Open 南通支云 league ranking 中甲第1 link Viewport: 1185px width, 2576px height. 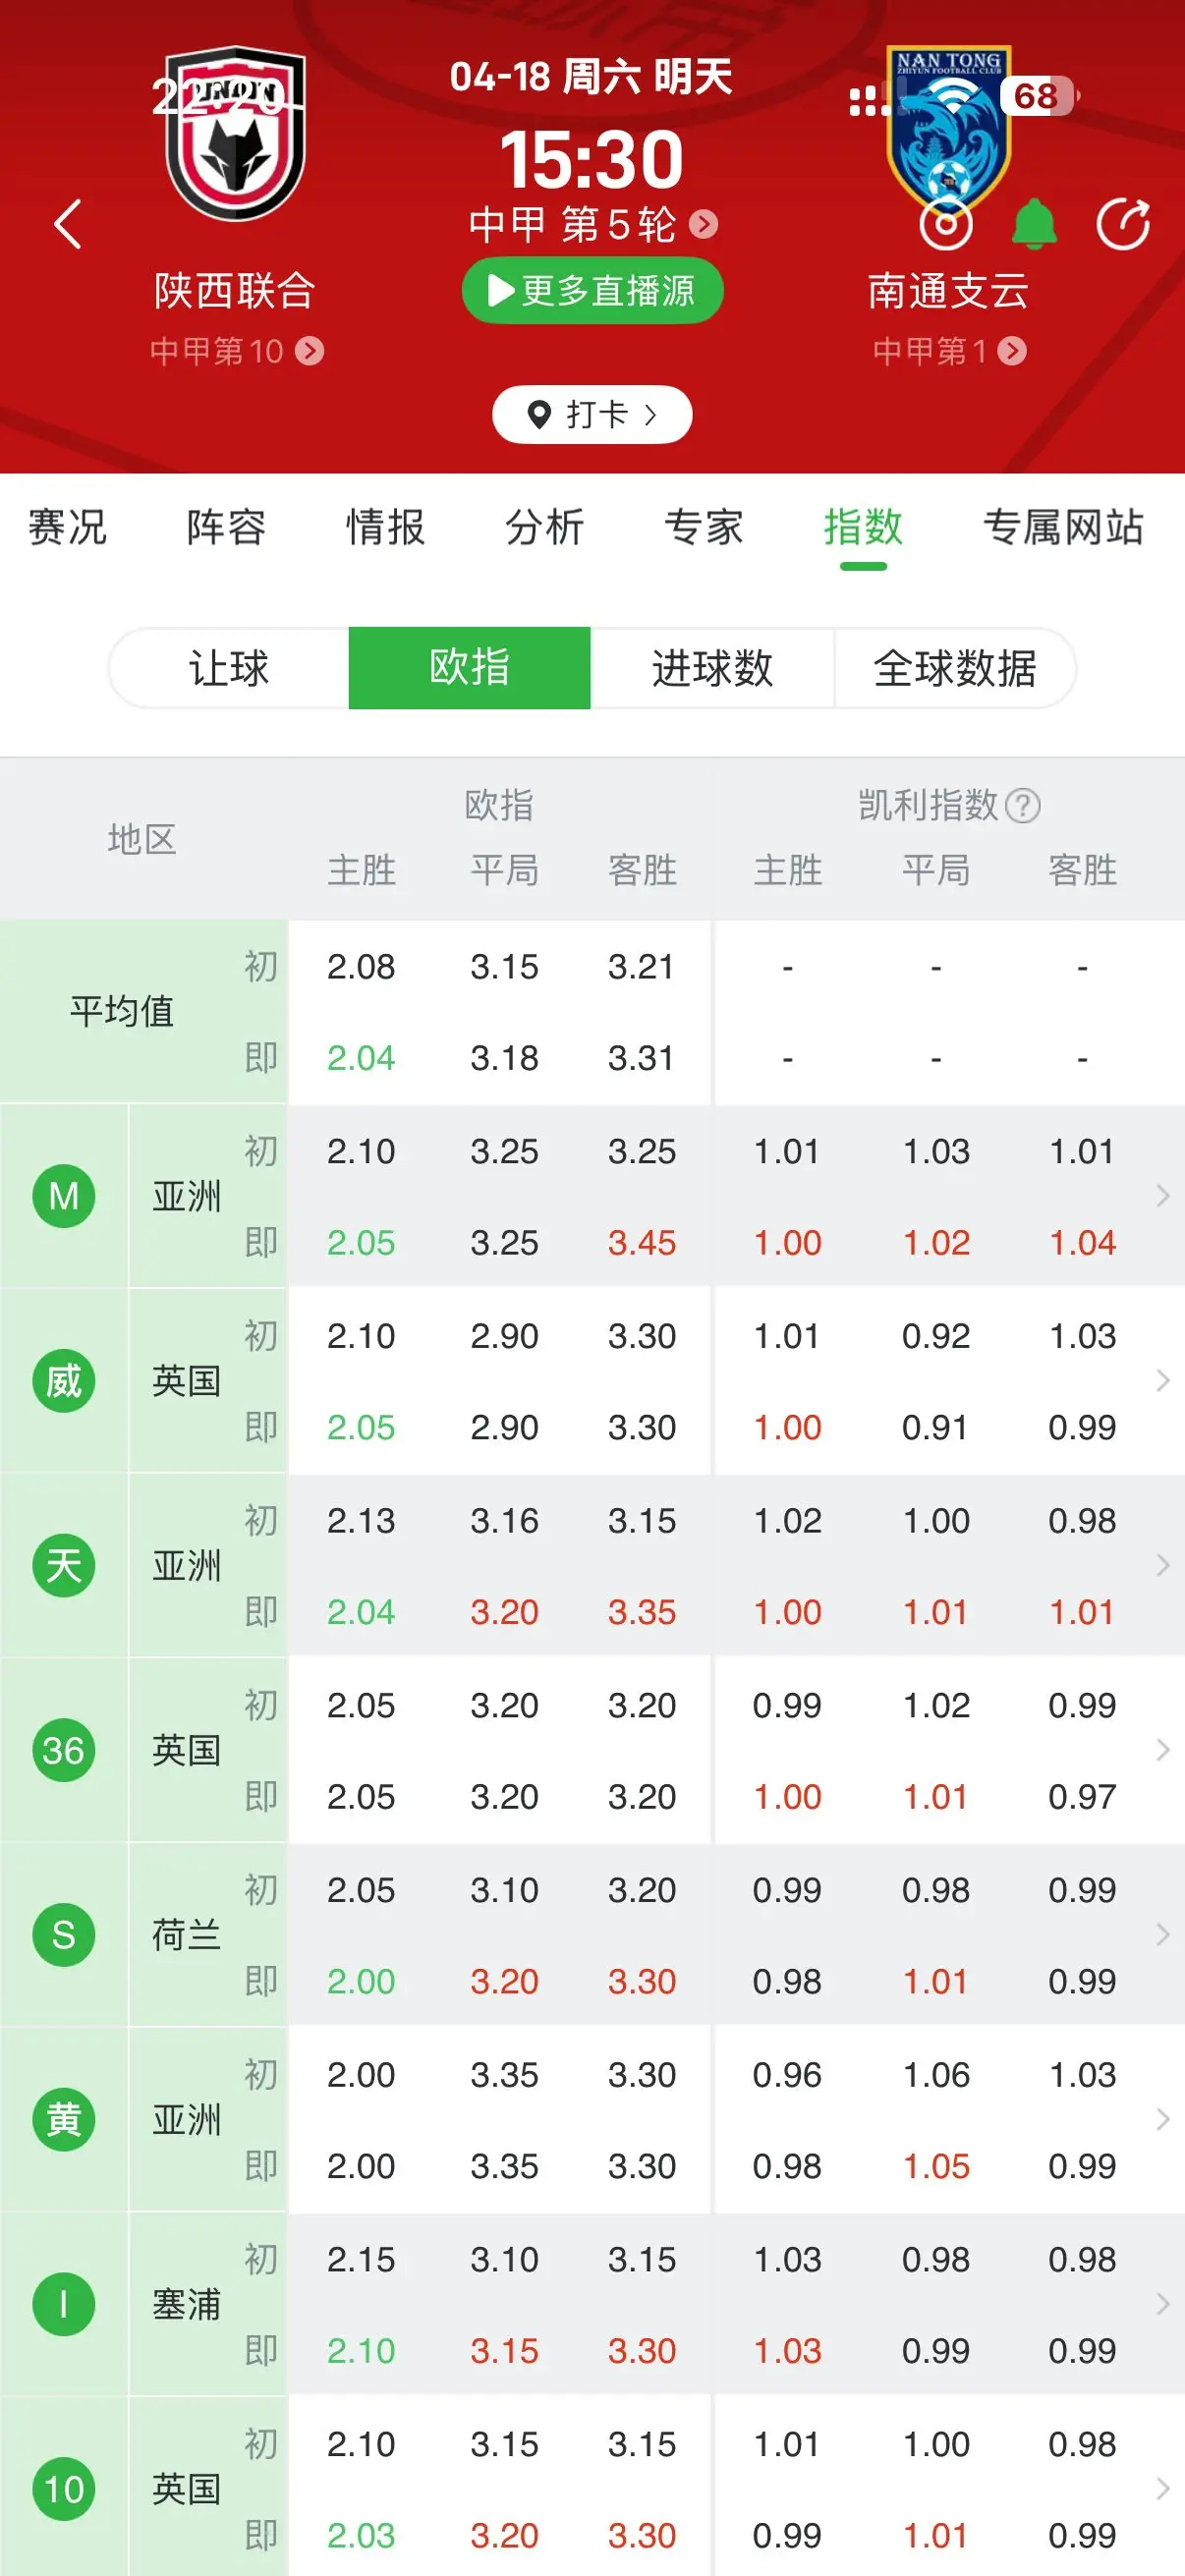(949, 351)
